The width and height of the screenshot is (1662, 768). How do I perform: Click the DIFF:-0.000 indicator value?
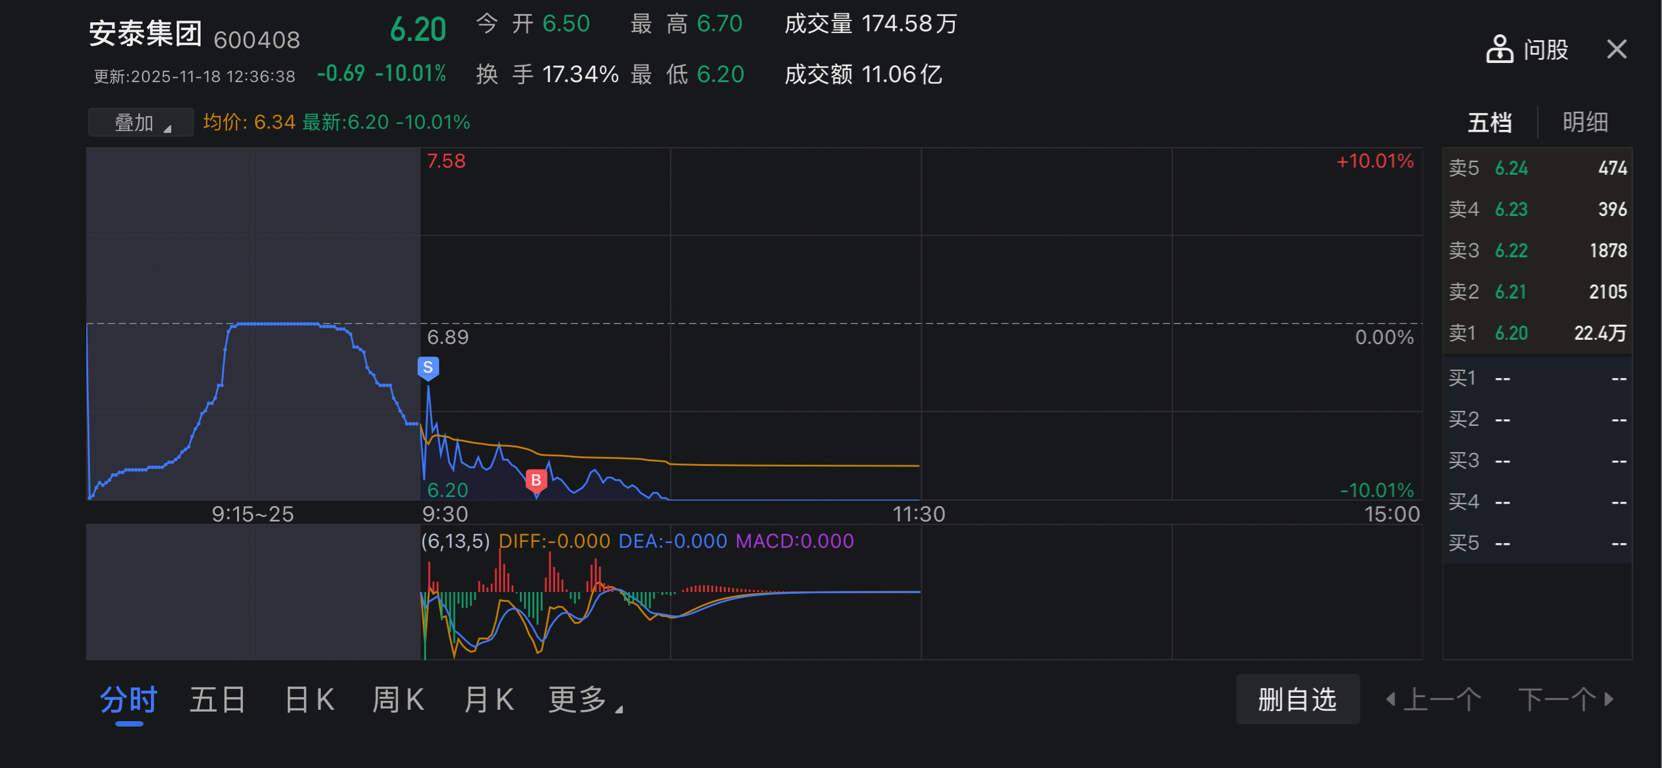pyautogui.click(x=554, y=541)
